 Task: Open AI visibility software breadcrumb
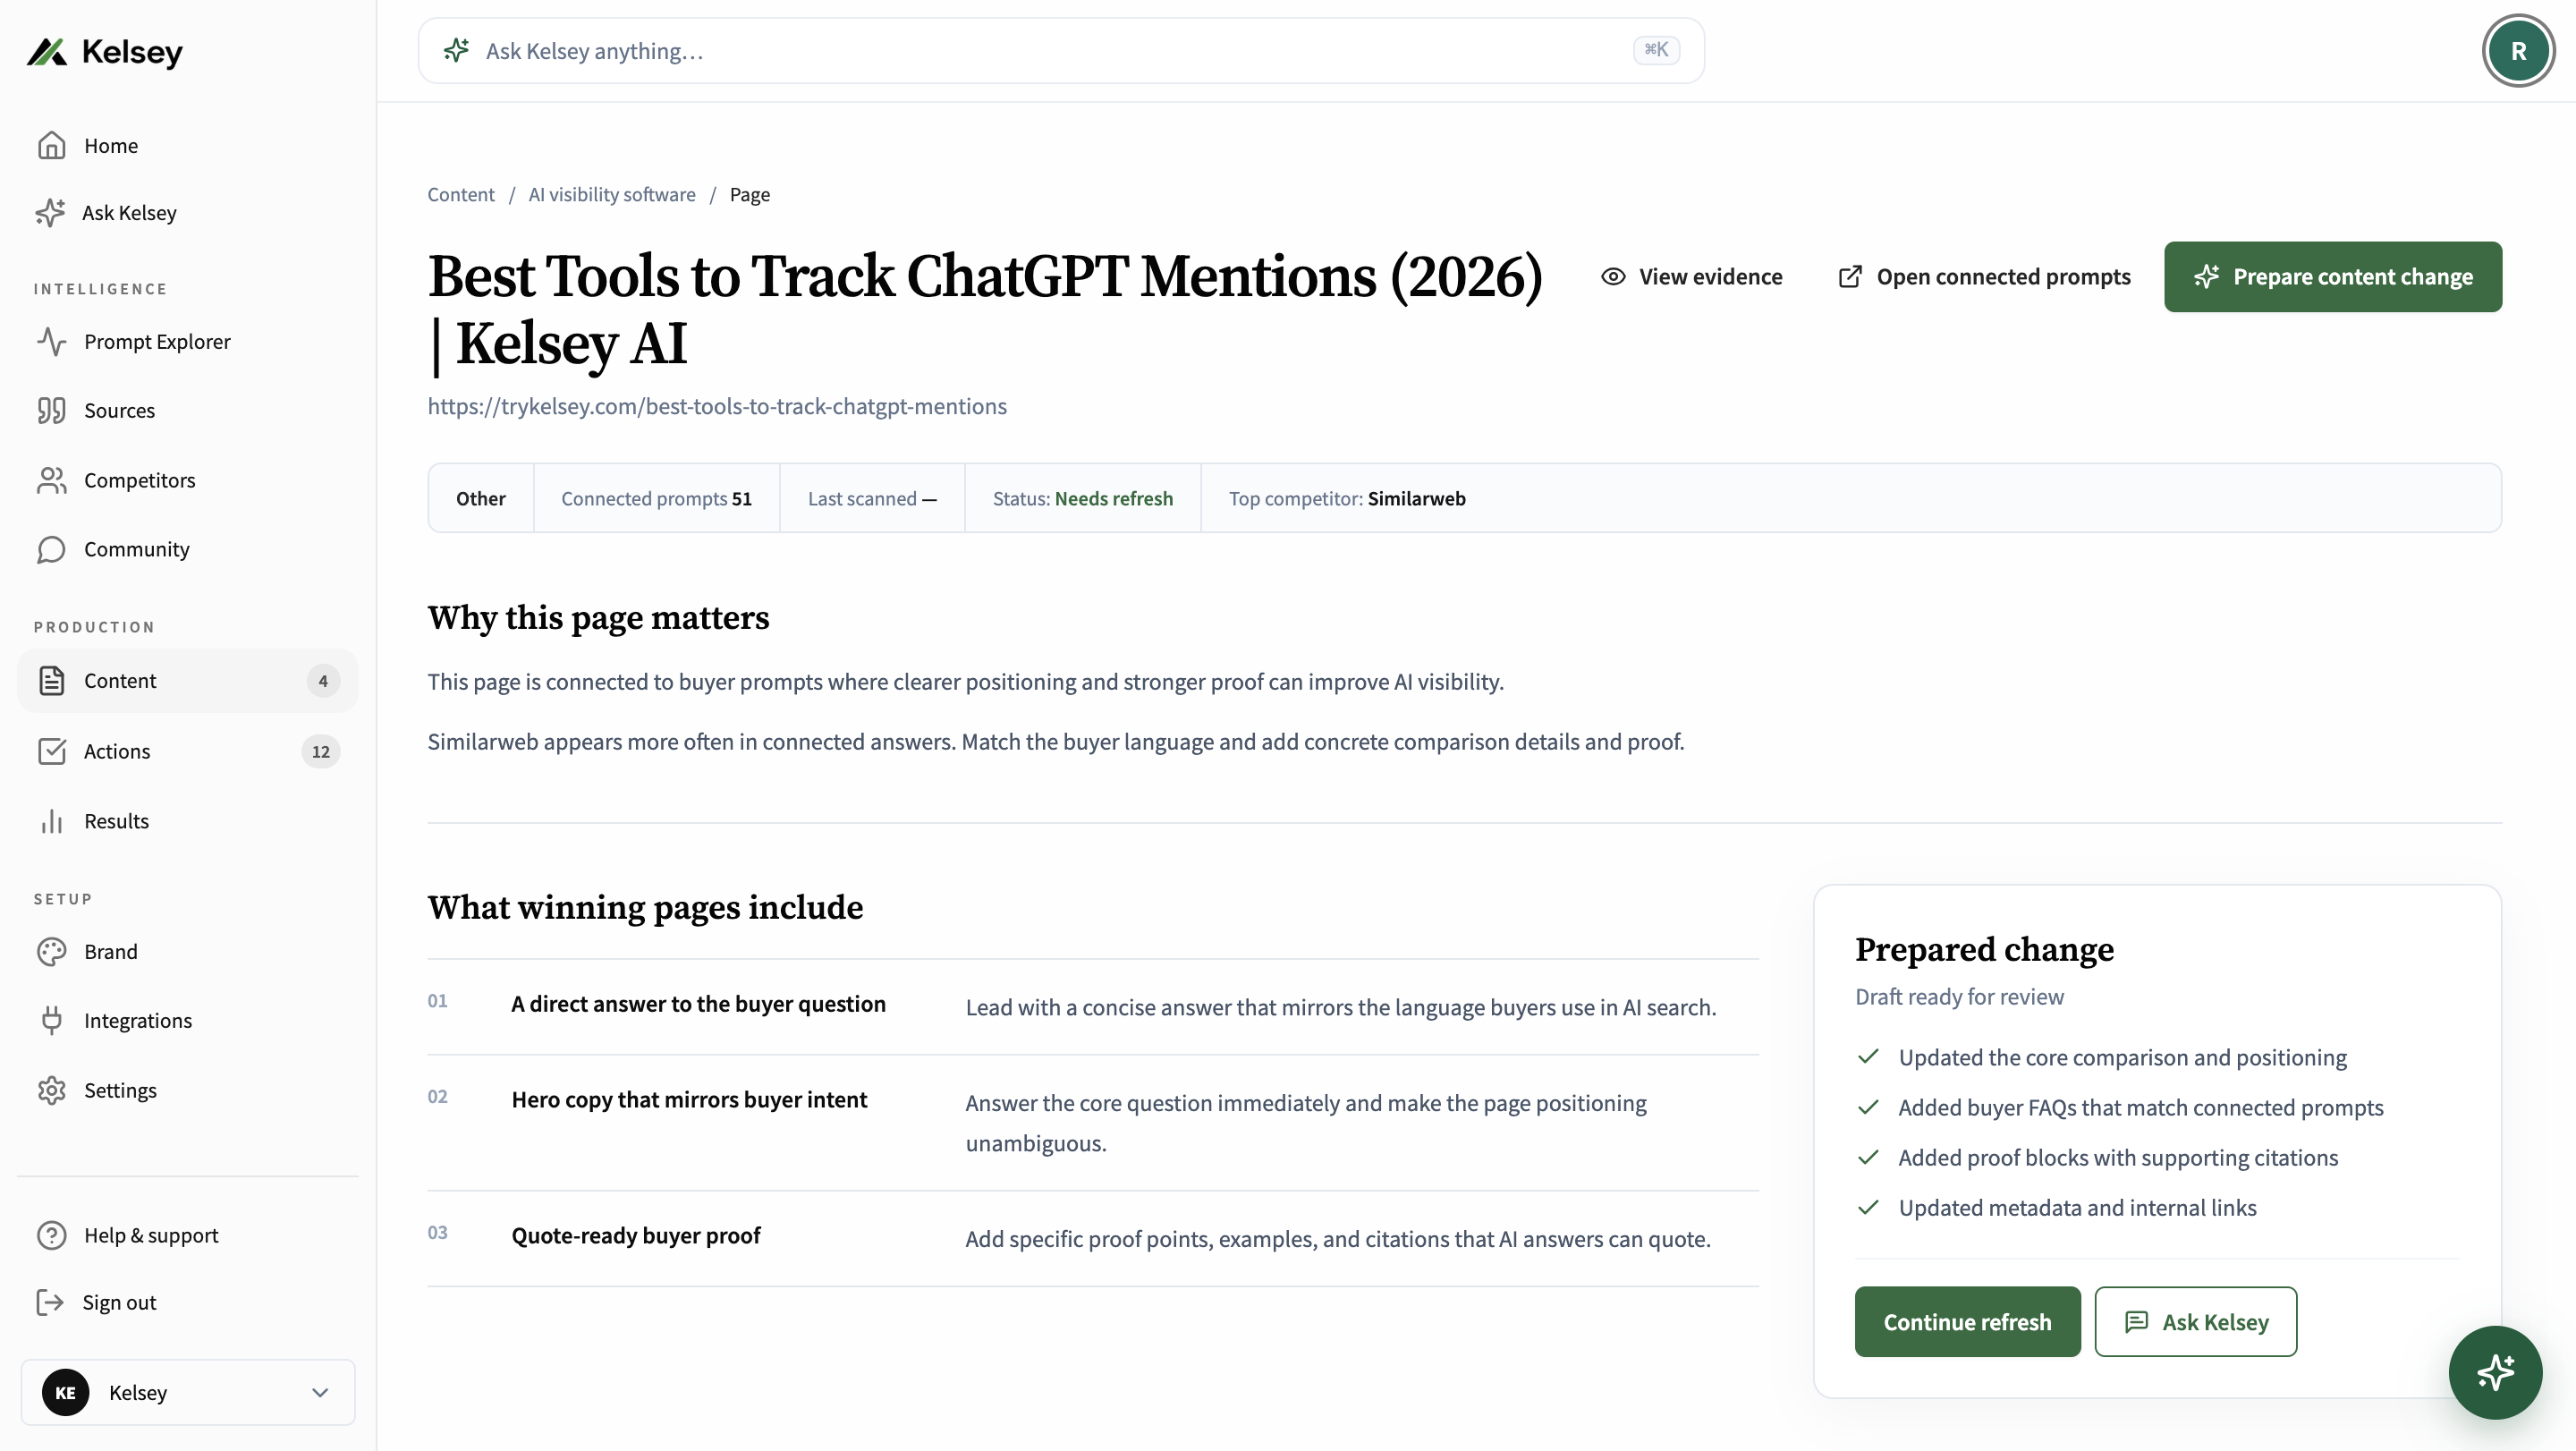pyautogui.click(x=612, y=194)
